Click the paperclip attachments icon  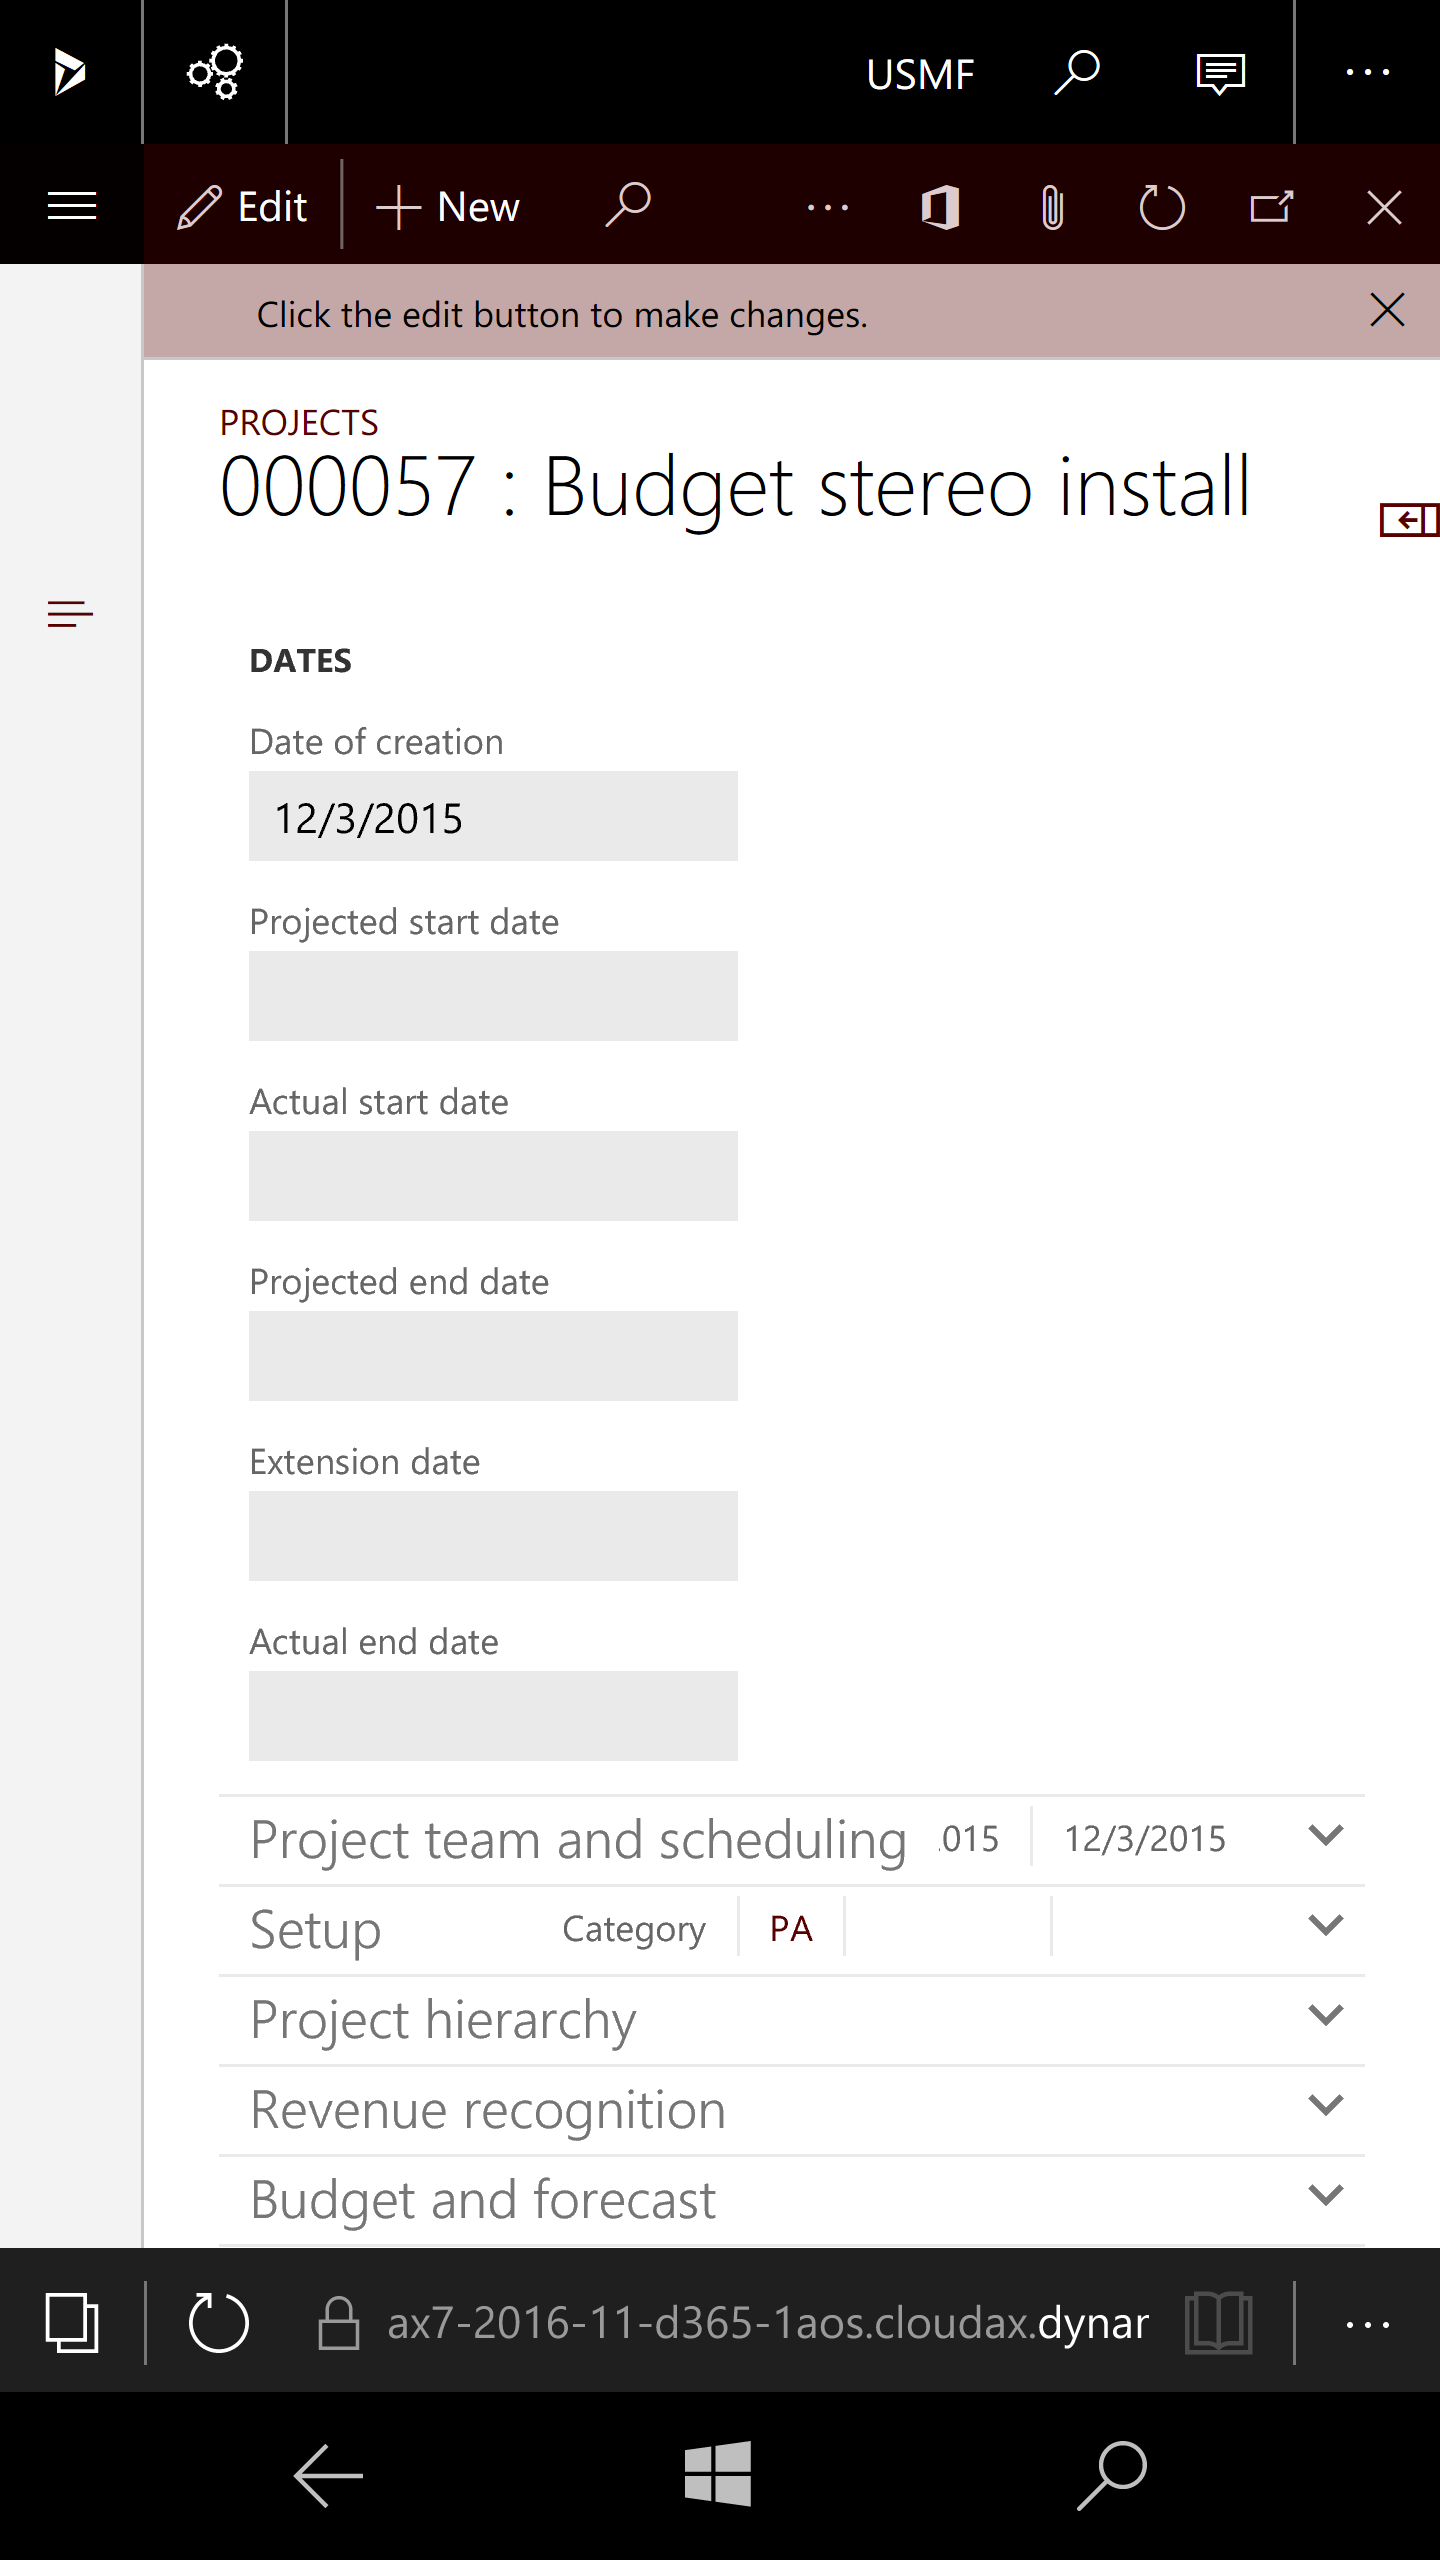pyautogui.click(x=1052, y=208)
